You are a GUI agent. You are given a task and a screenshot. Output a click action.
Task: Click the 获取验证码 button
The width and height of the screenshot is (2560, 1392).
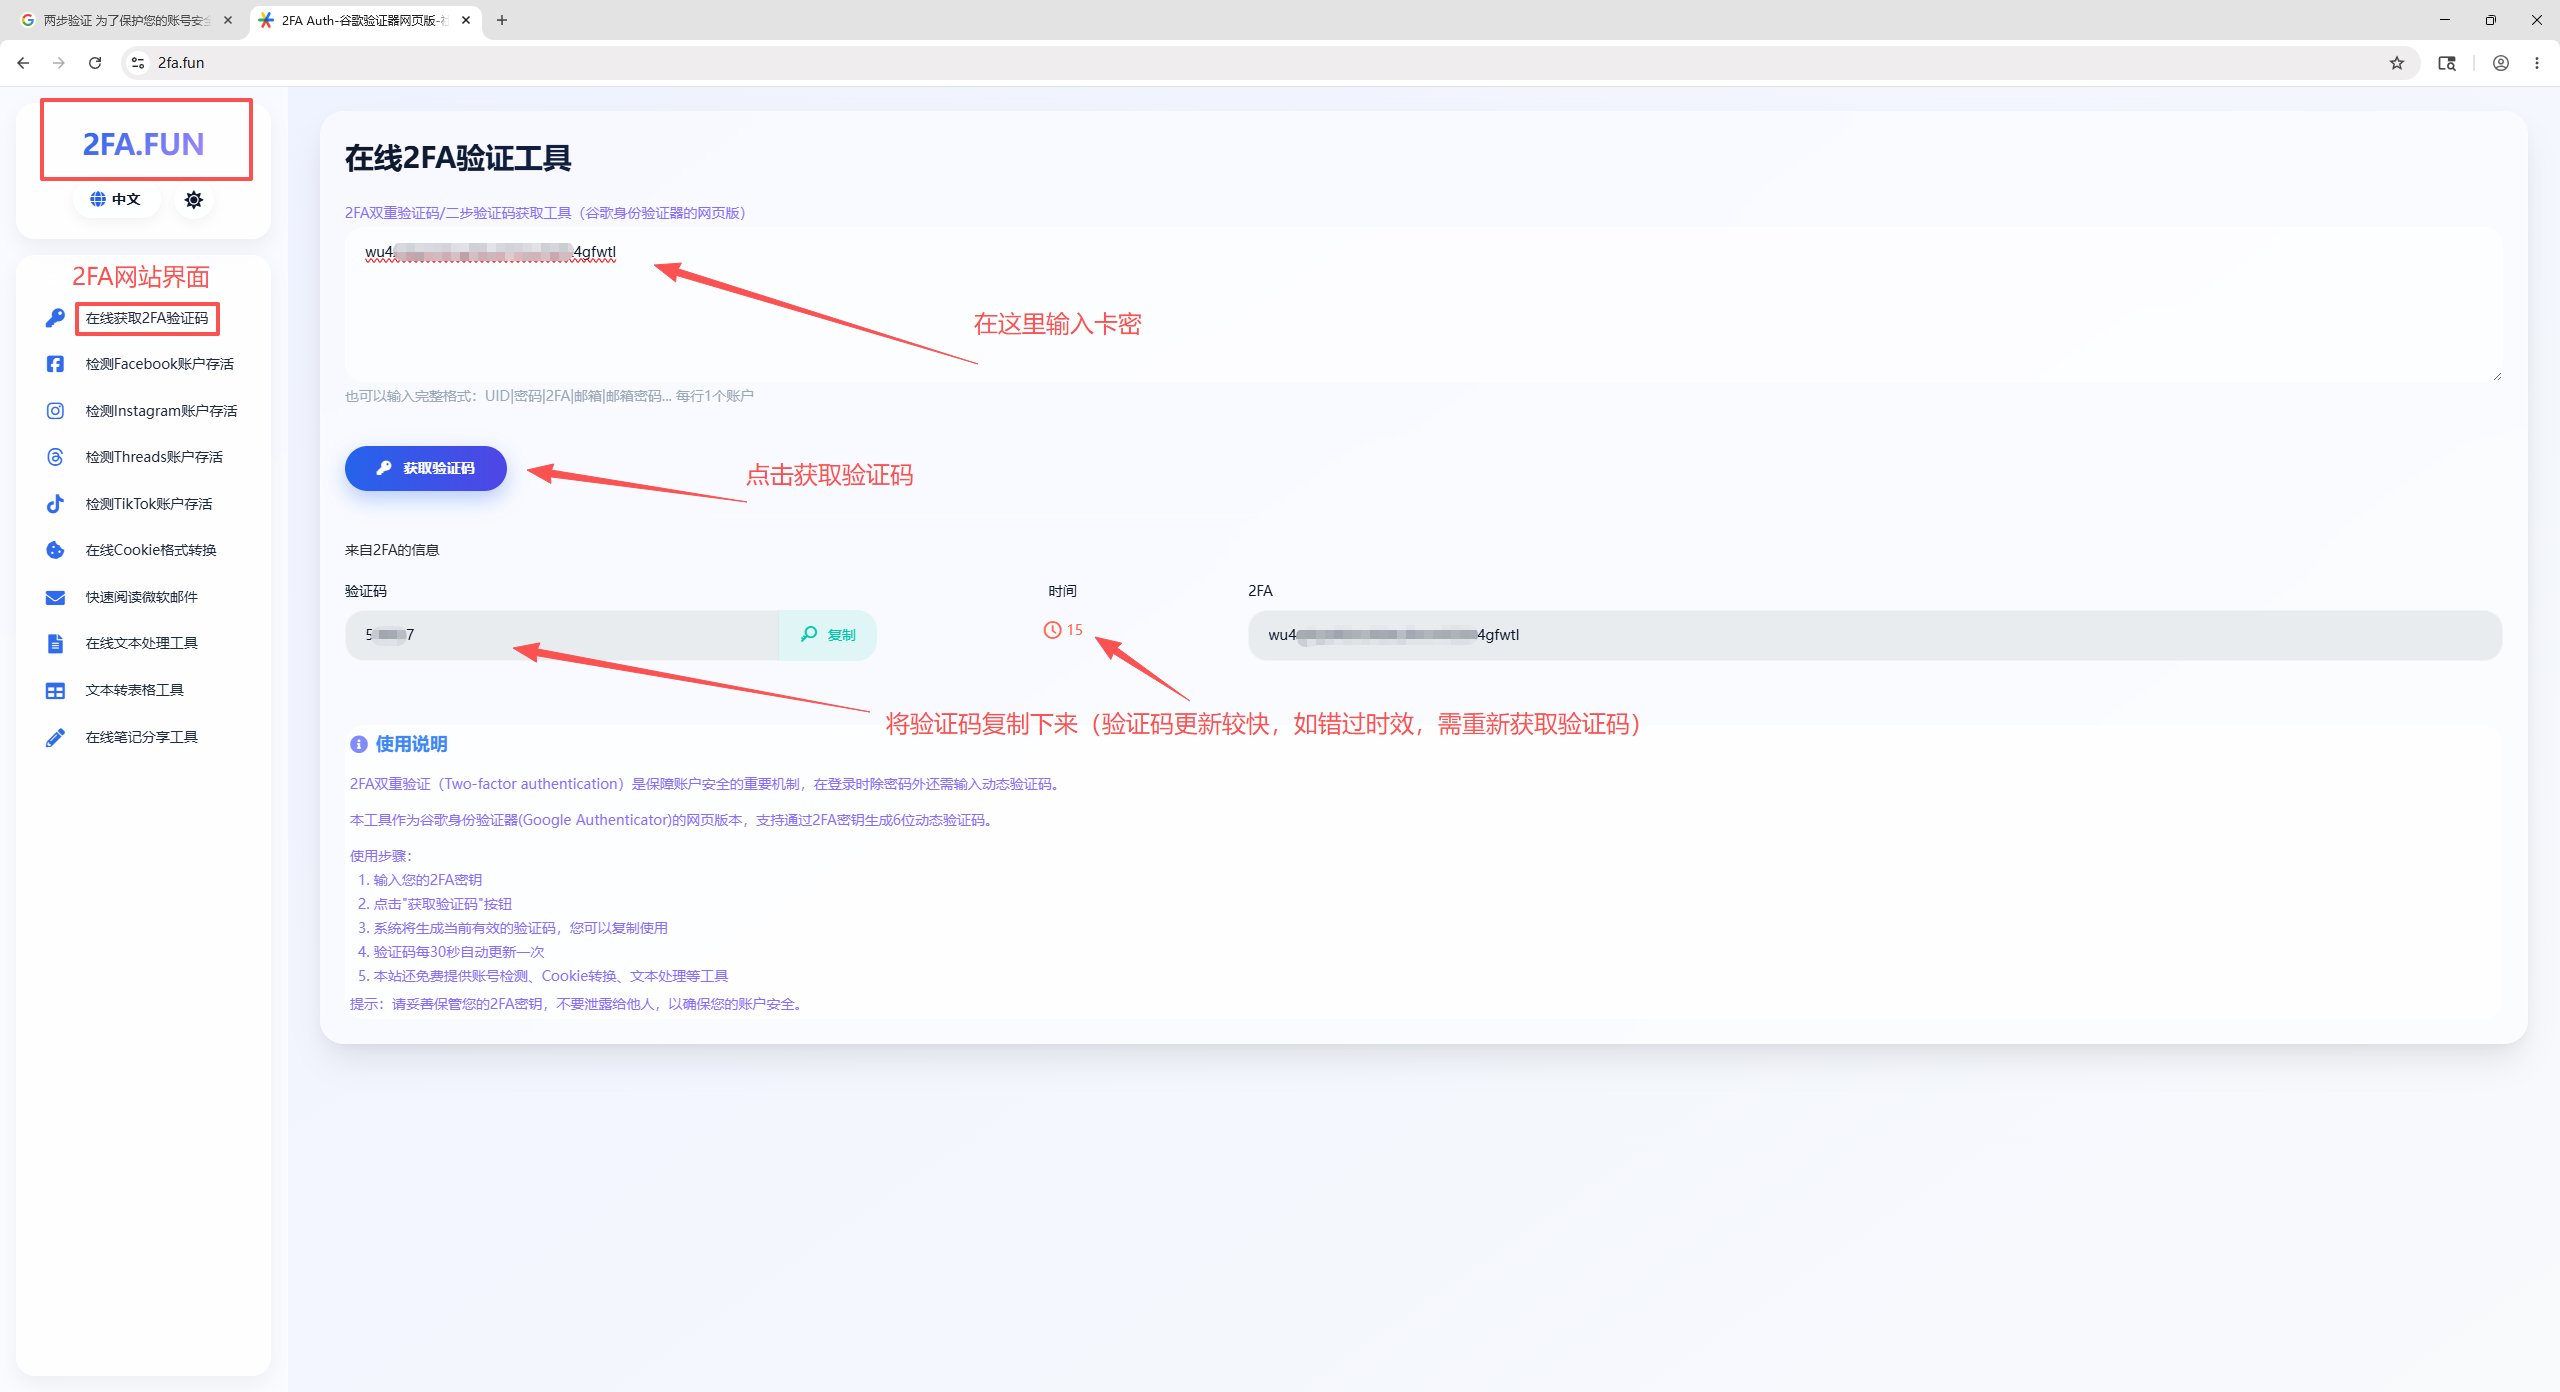tap(426, 468)
